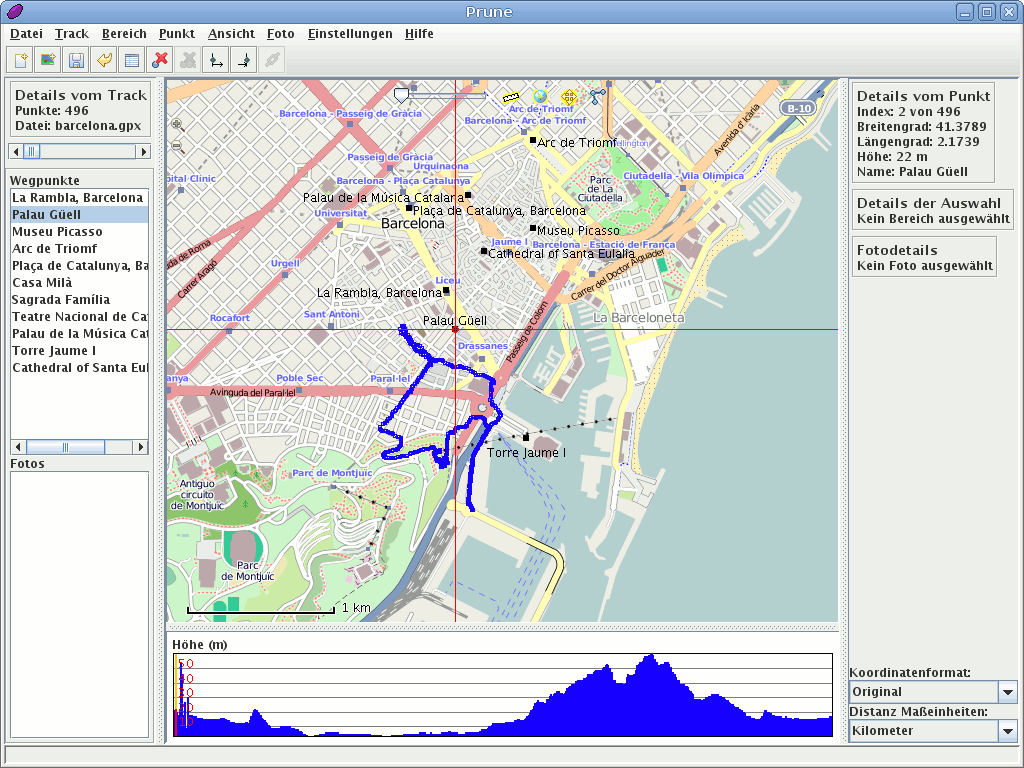This screenshot has width=1024, height=768.
Task: Click the new file toolbar icon
Action: pyautogui.click(x=20, y=61)
